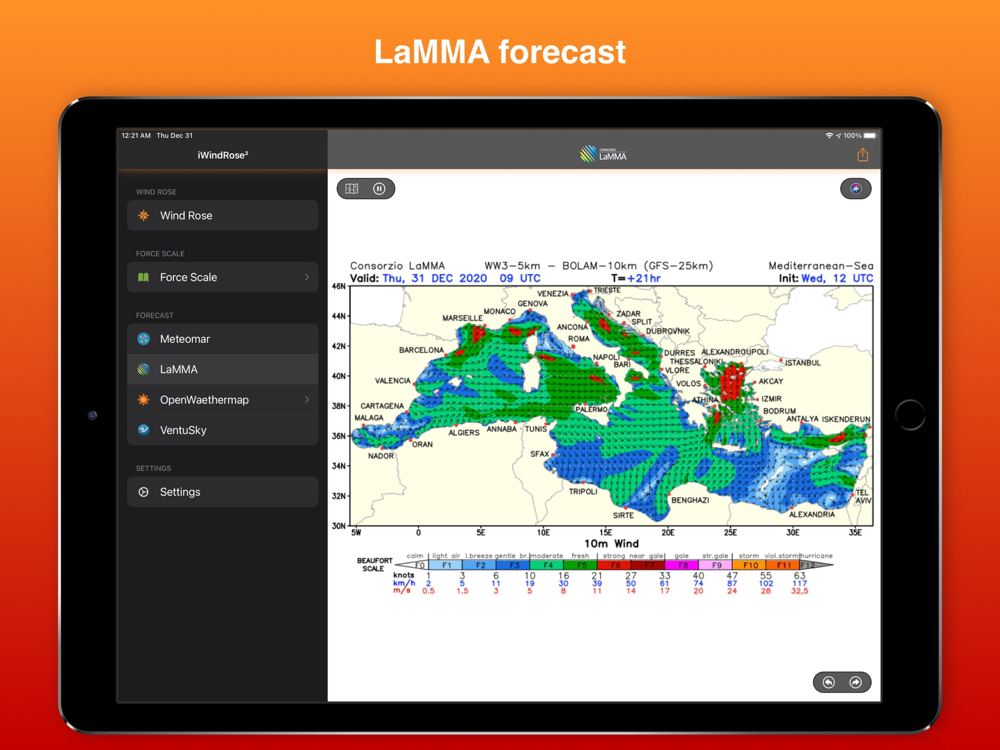The image size is (1000, 750).
Task: Click the Consorzio LaMMA logo in header
Action: 603,154
